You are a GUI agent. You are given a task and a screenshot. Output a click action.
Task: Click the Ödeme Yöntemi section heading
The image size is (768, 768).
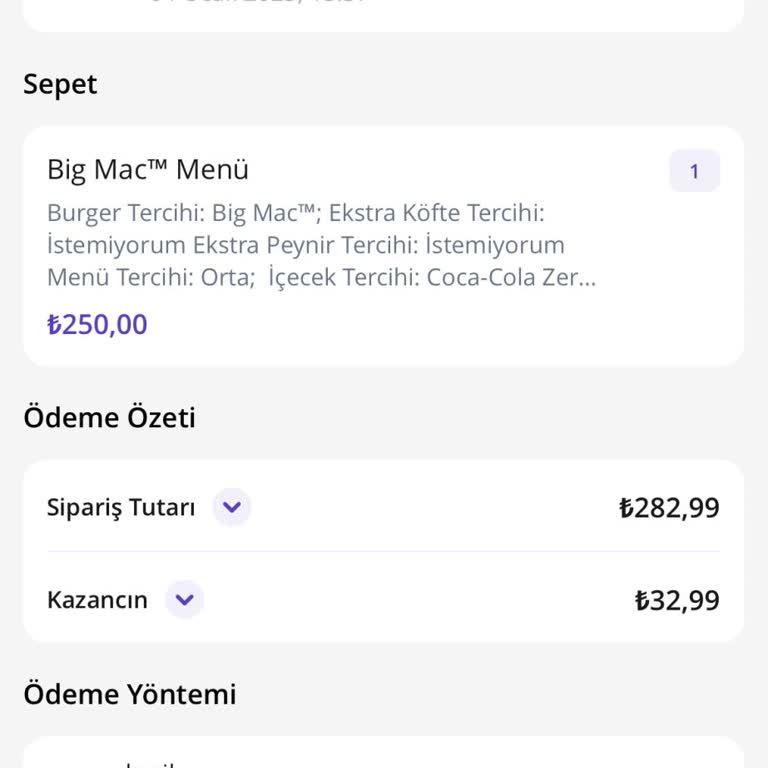(130, 694)
